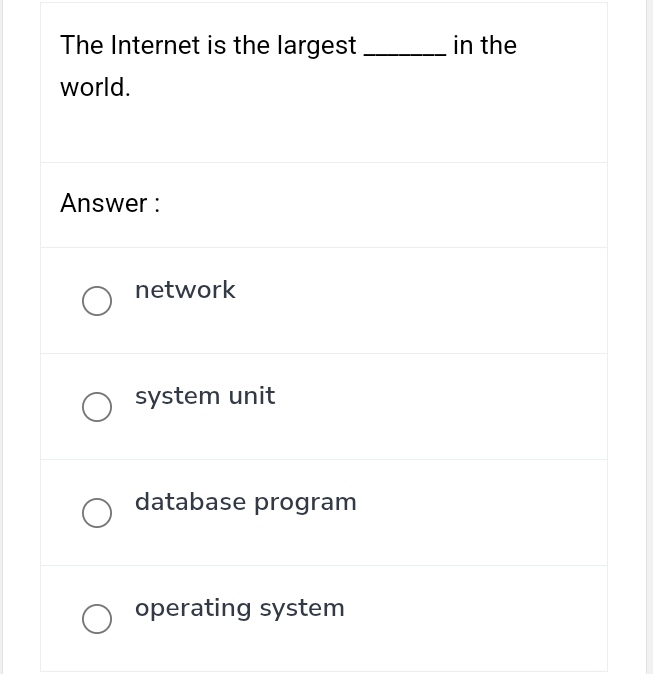
Task: Click the "operating system" answer label
Action: 239,608
